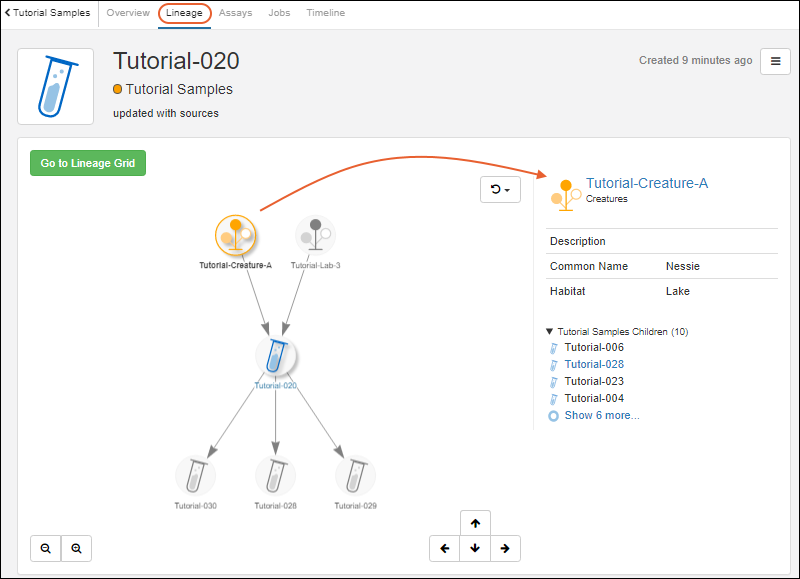Click Show 6 more link
The height and width of the screenshot is (579, 800).
601,415
